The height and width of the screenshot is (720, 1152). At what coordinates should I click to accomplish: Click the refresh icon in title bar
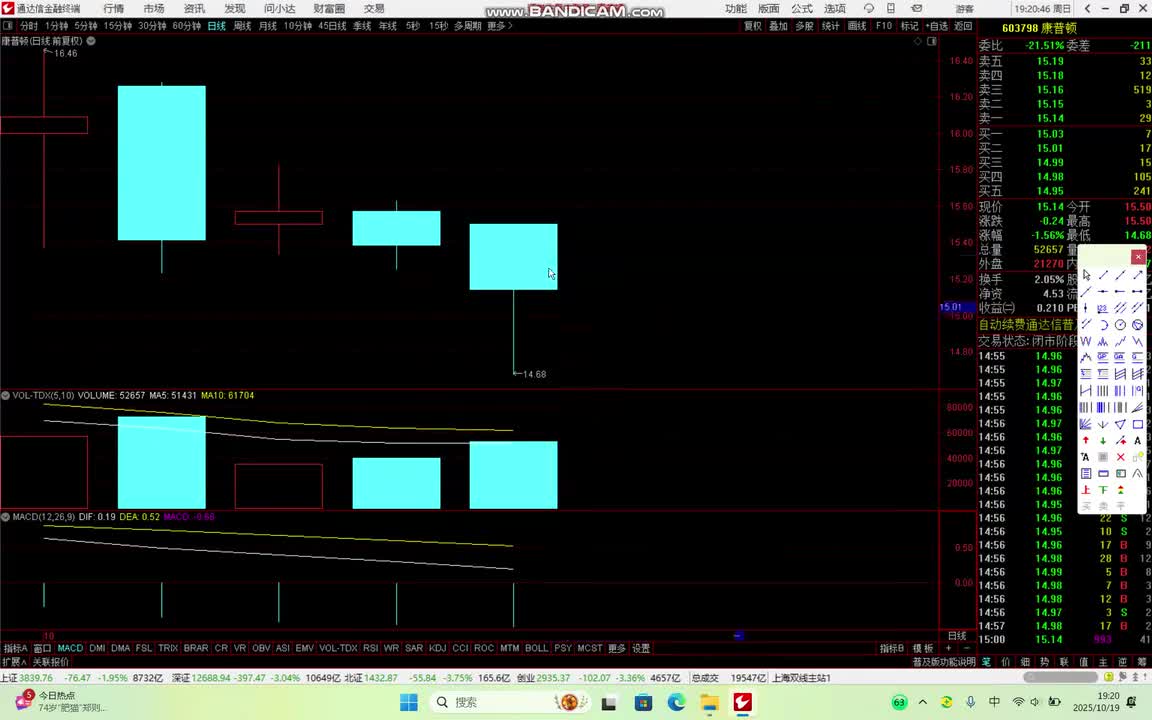coord(869,8)
